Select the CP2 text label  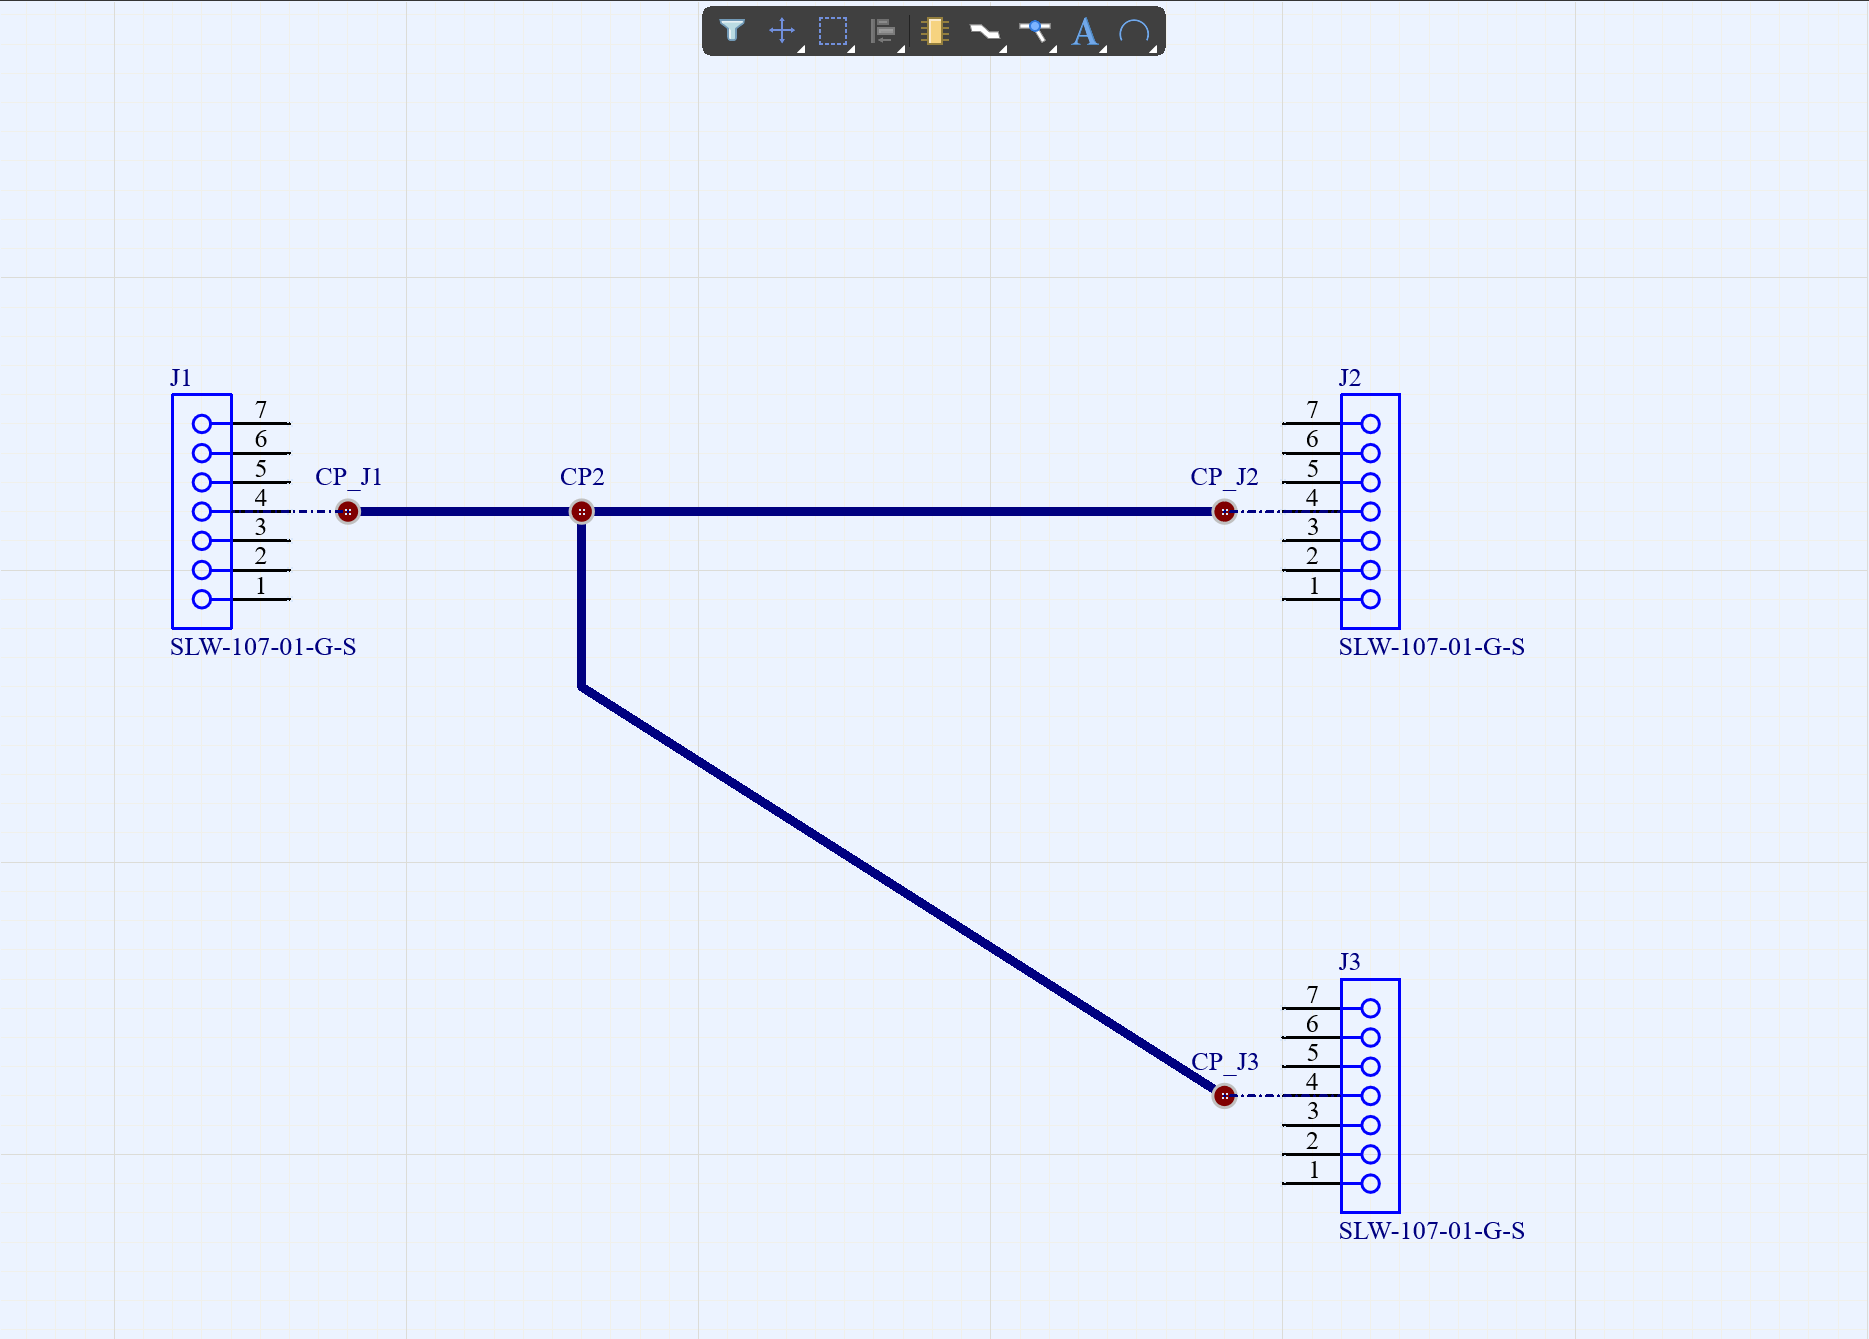(582, 477)
